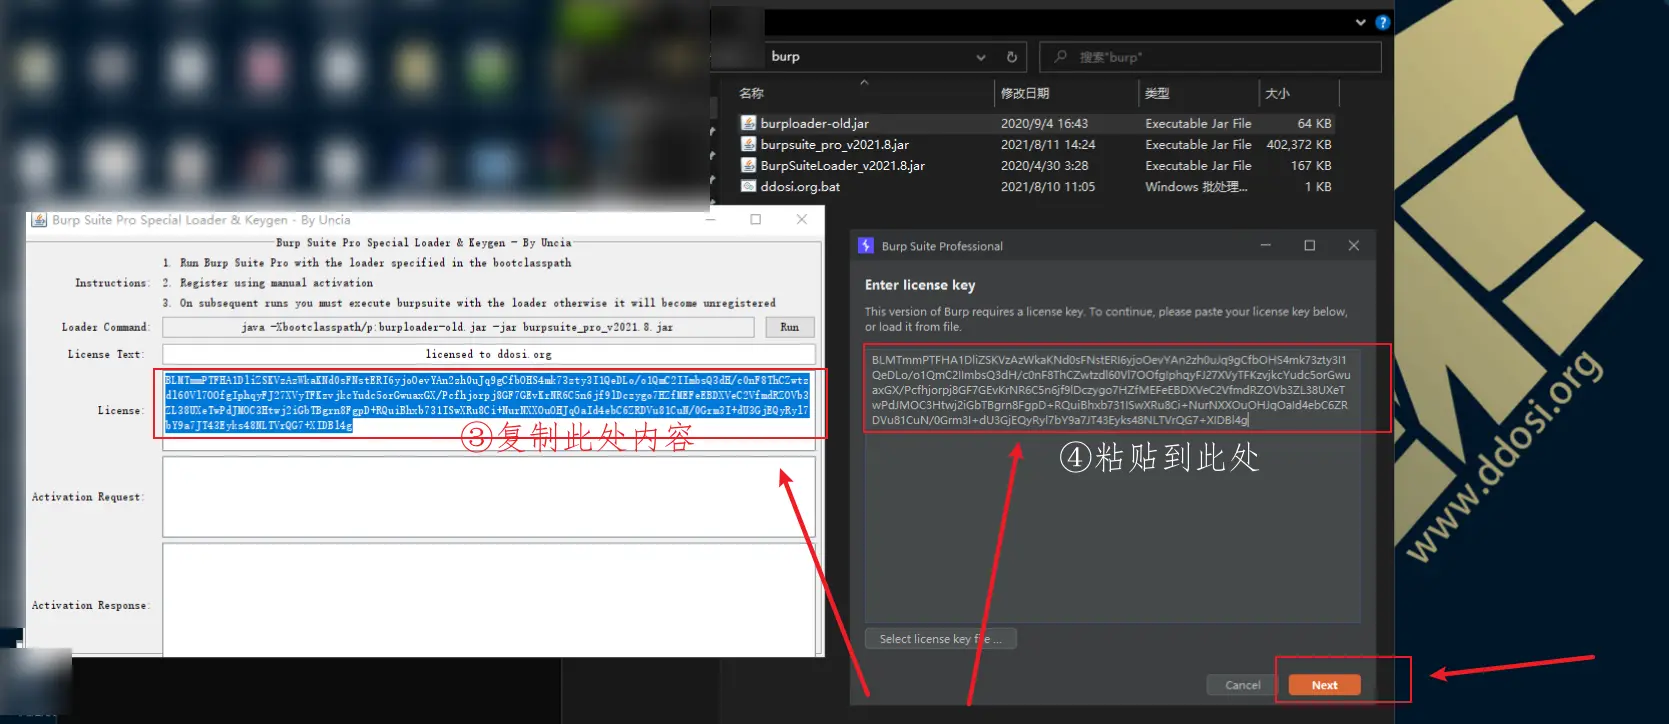Maximize the Loader & Keygen window
This screenshot has width=1669, height=724.
(x=756, y=220)
